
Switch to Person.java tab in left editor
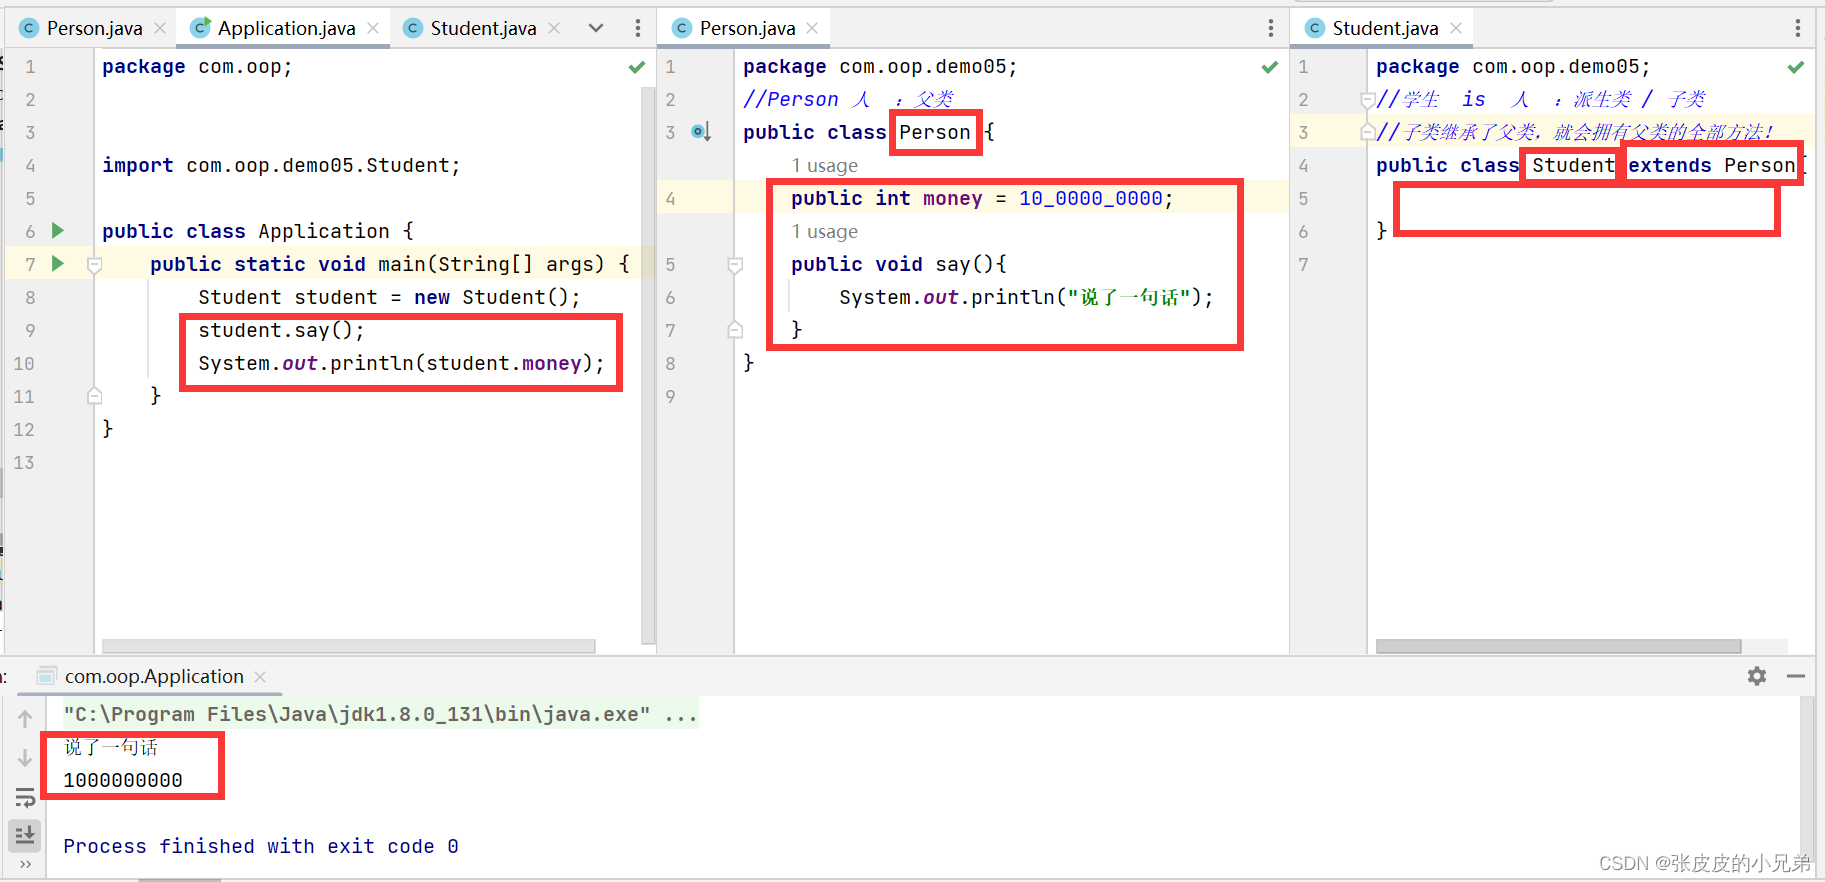click(x=94, y=28)
